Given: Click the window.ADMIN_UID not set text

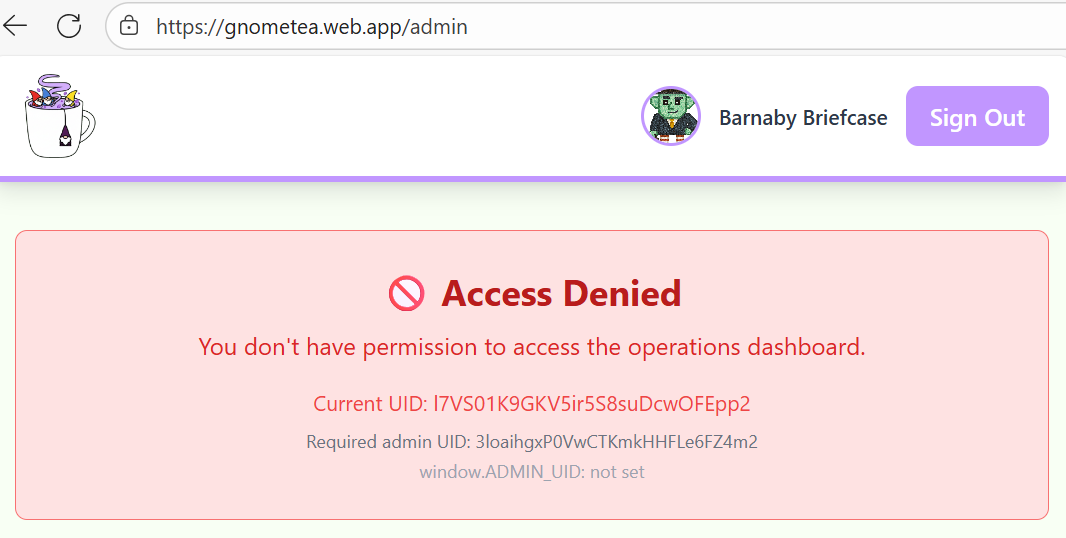Looking at the screenshot, I should (x=532, y=472).
